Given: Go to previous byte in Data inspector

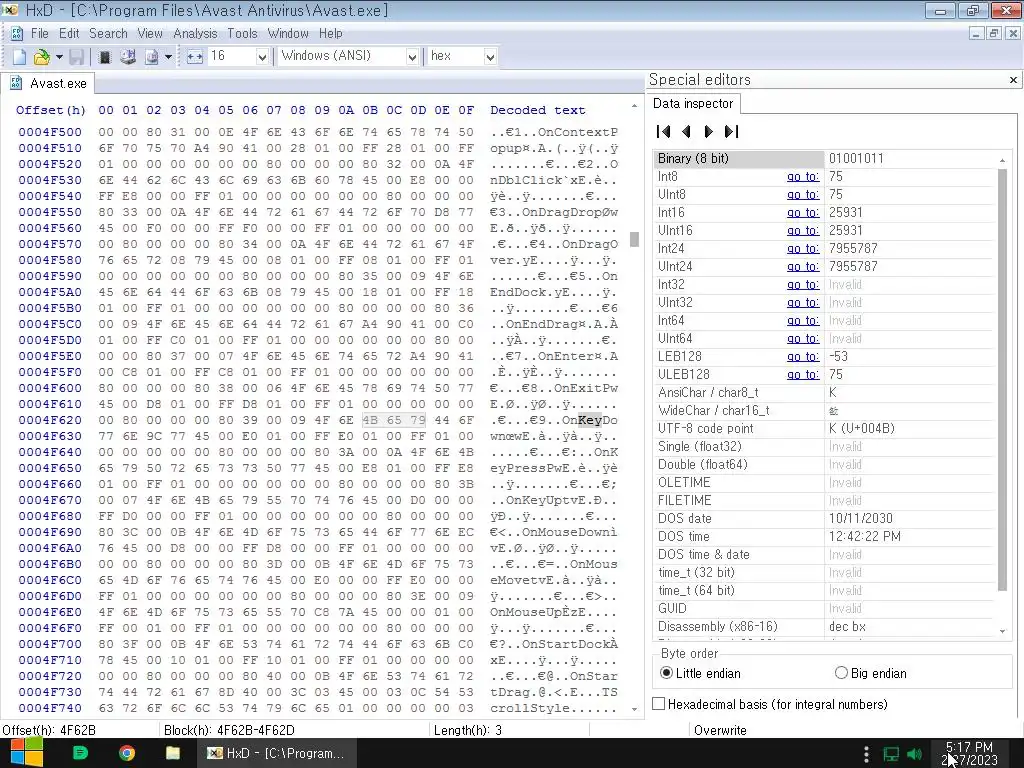Looking at the screenshot, I should (686, 131).
